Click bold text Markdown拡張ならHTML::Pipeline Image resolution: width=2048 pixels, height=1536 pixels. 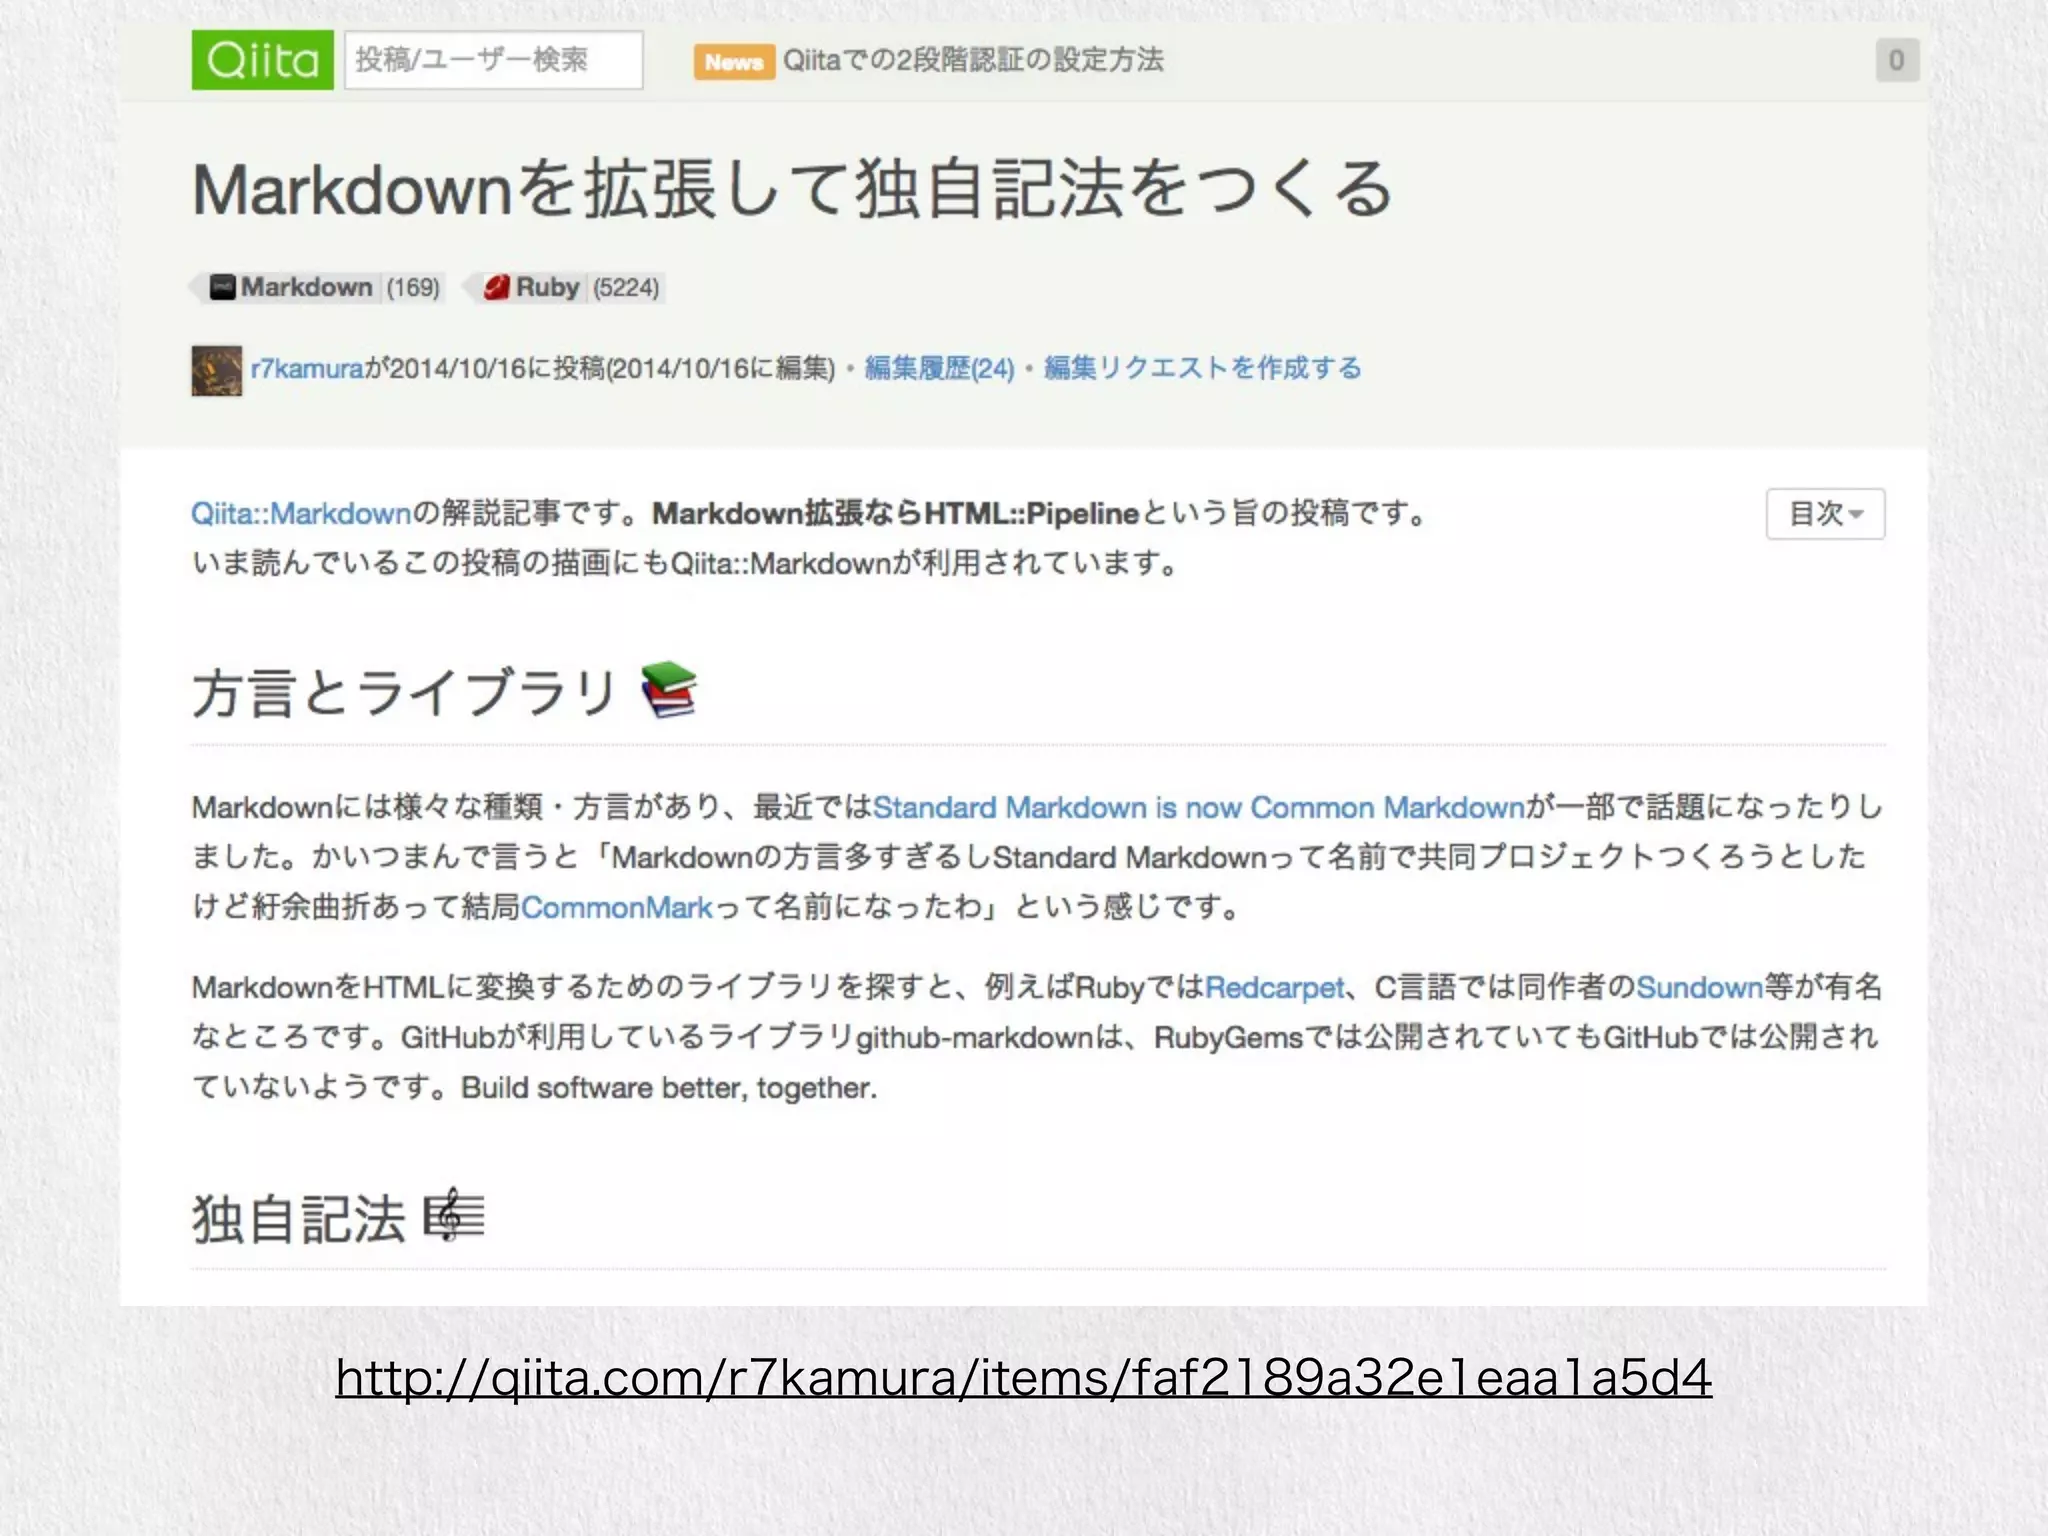895,514
